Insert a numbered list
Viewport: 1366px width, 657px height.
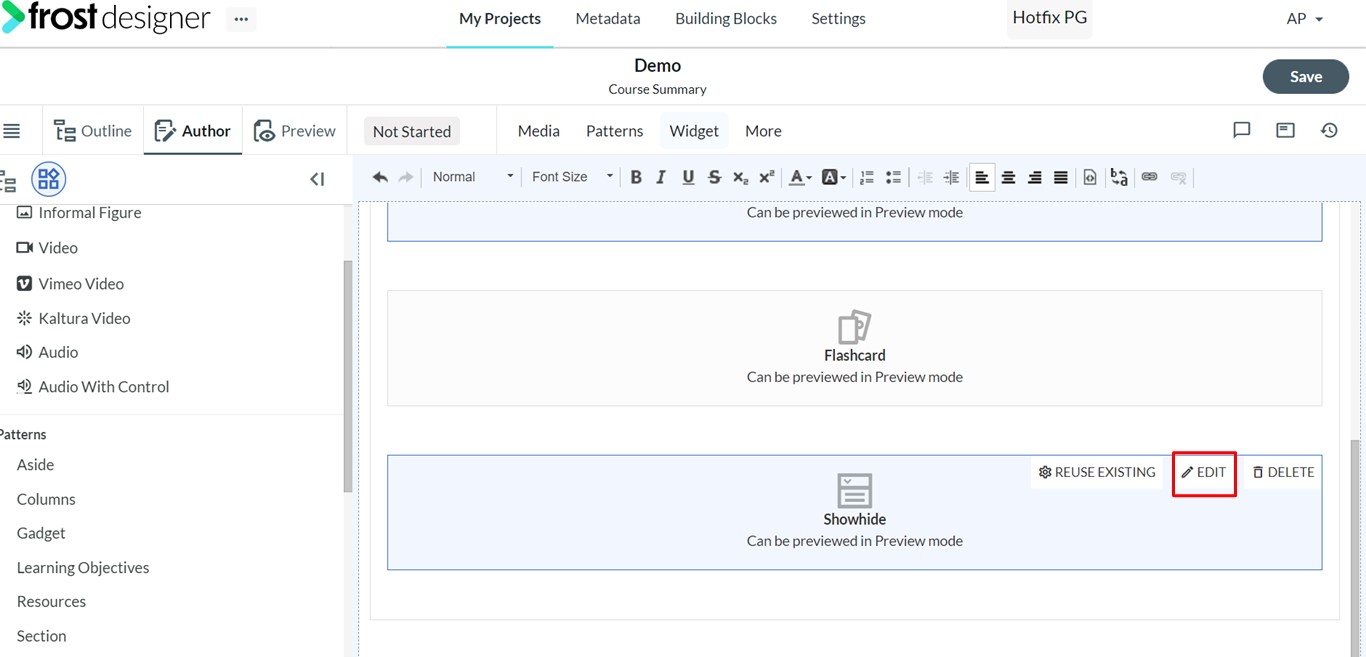pos(867,177)
